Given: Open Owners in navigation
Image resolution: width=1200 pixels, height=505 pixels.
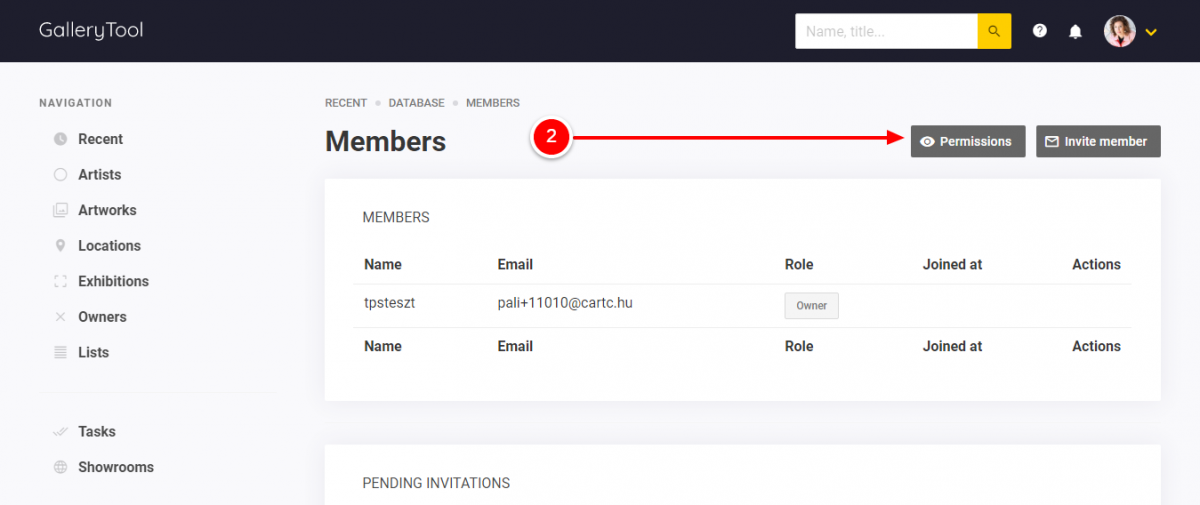Looking at the screenshot, I should (102, 317).
